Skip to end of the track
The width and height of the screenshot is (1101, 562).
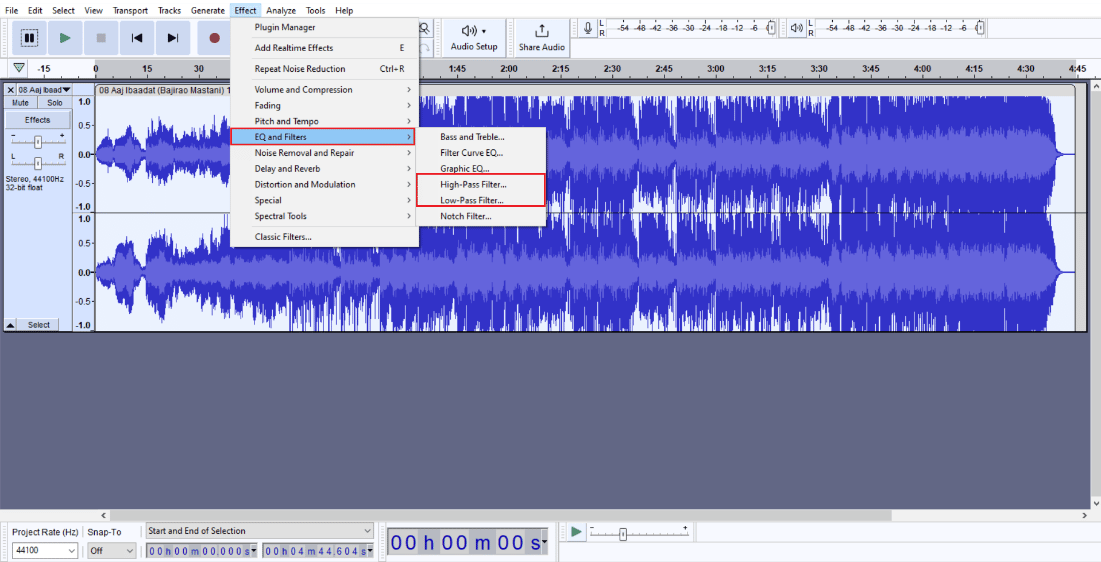[173, 38]
